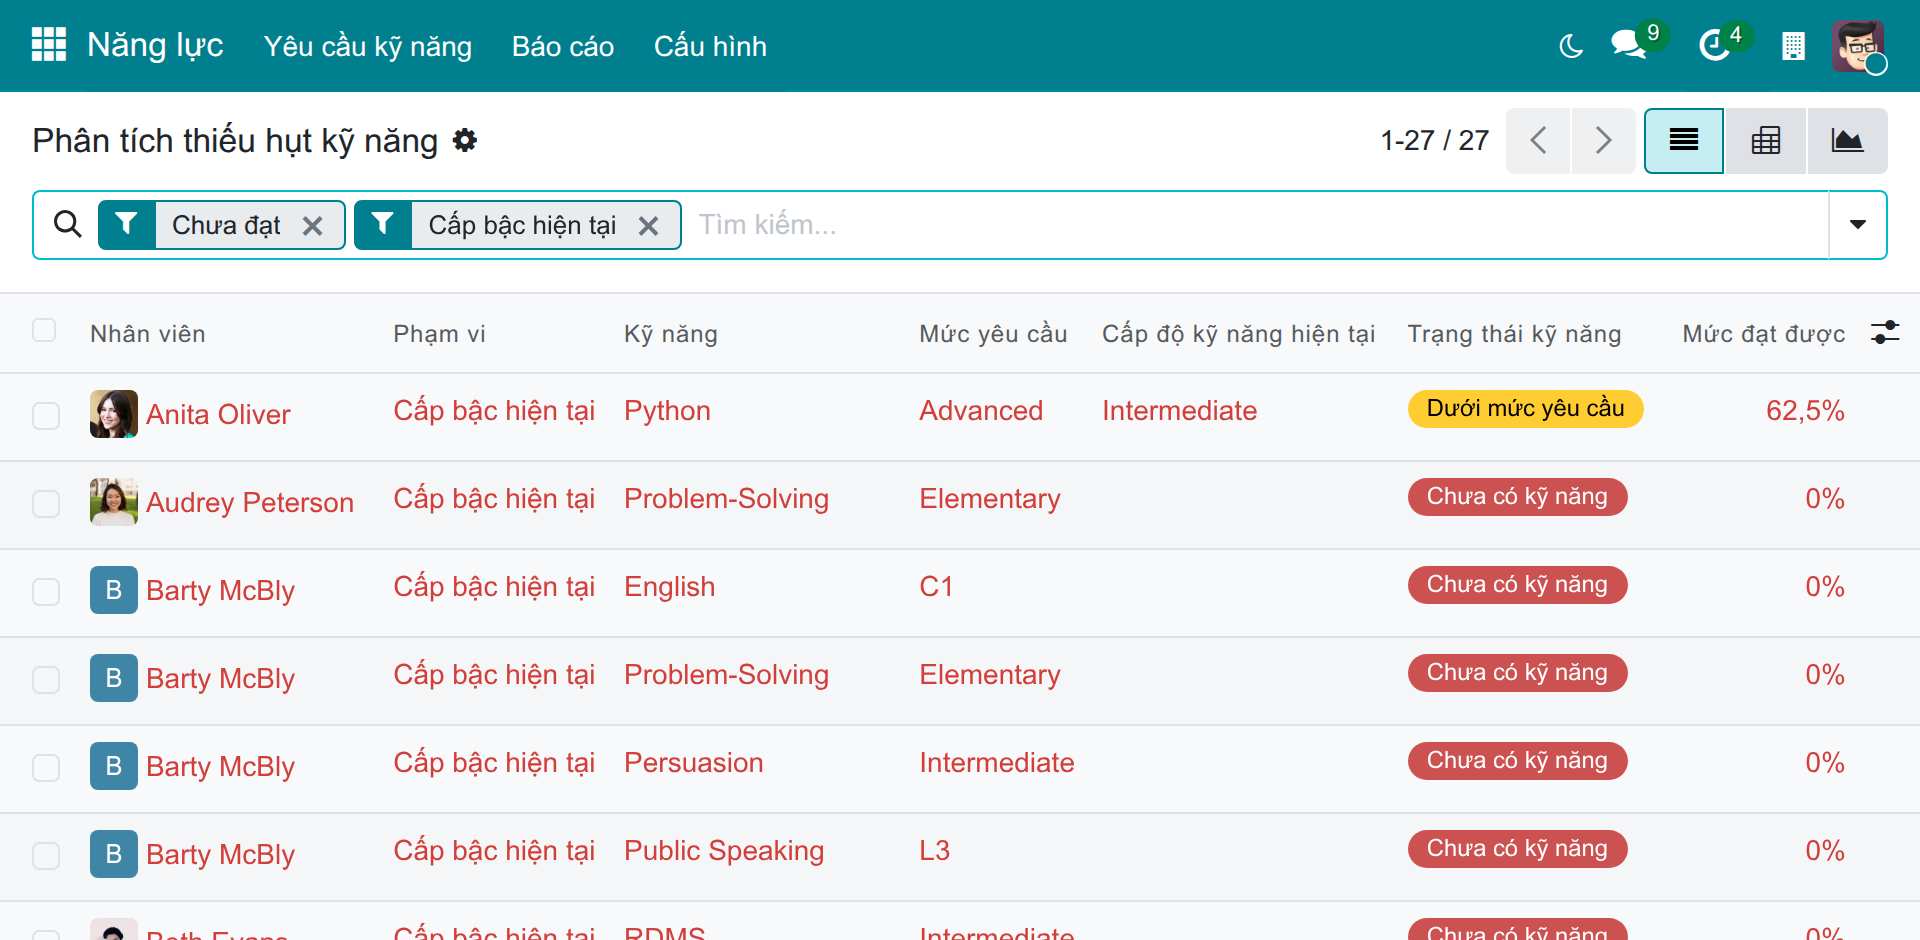Click the search magnifier icon
The image size is (1920, 940).
point(68,224)
